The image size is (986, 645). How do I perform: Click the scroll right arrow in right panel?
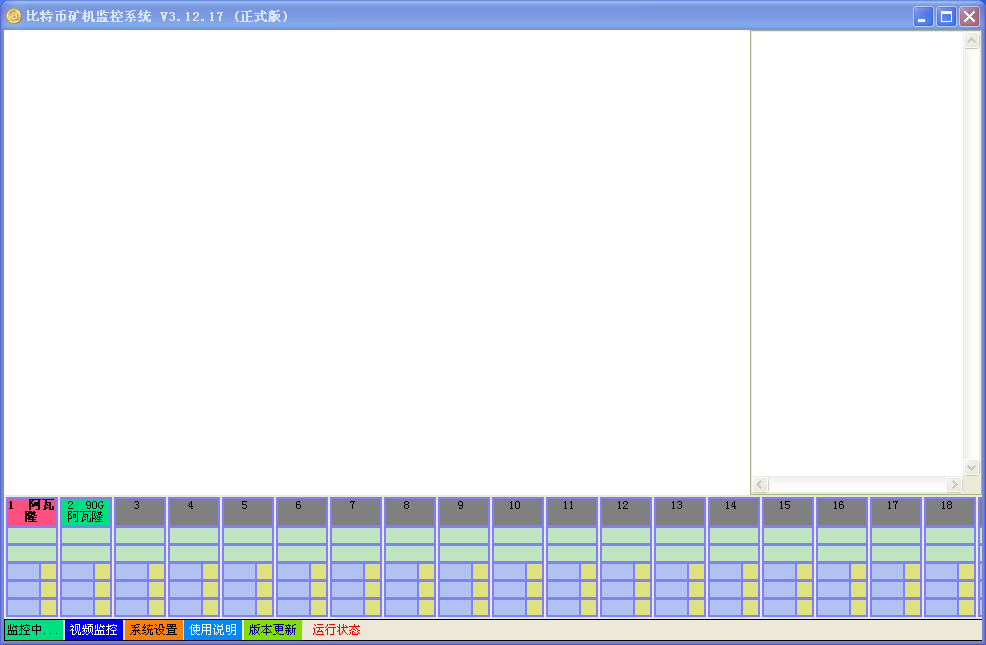(955, 485)
